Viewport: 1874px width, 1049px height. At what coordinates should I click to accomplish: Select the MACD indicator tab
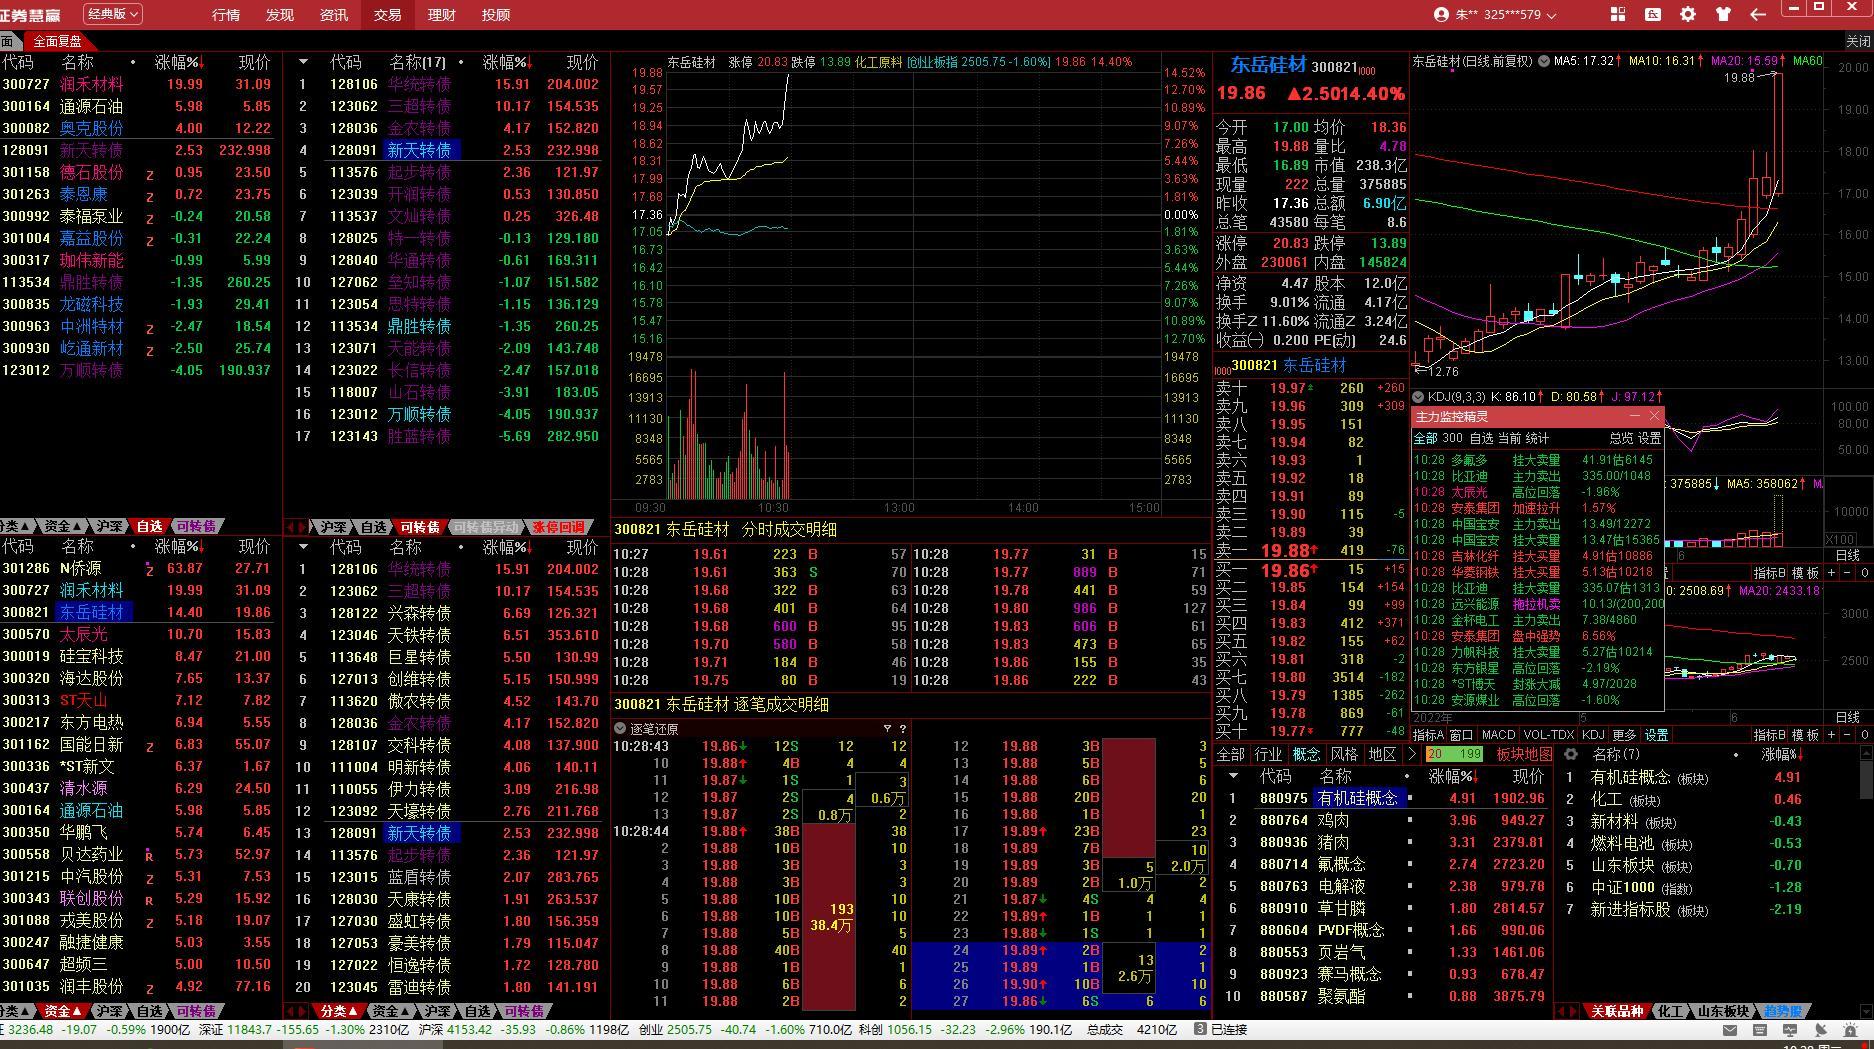tap(1498, 735)
